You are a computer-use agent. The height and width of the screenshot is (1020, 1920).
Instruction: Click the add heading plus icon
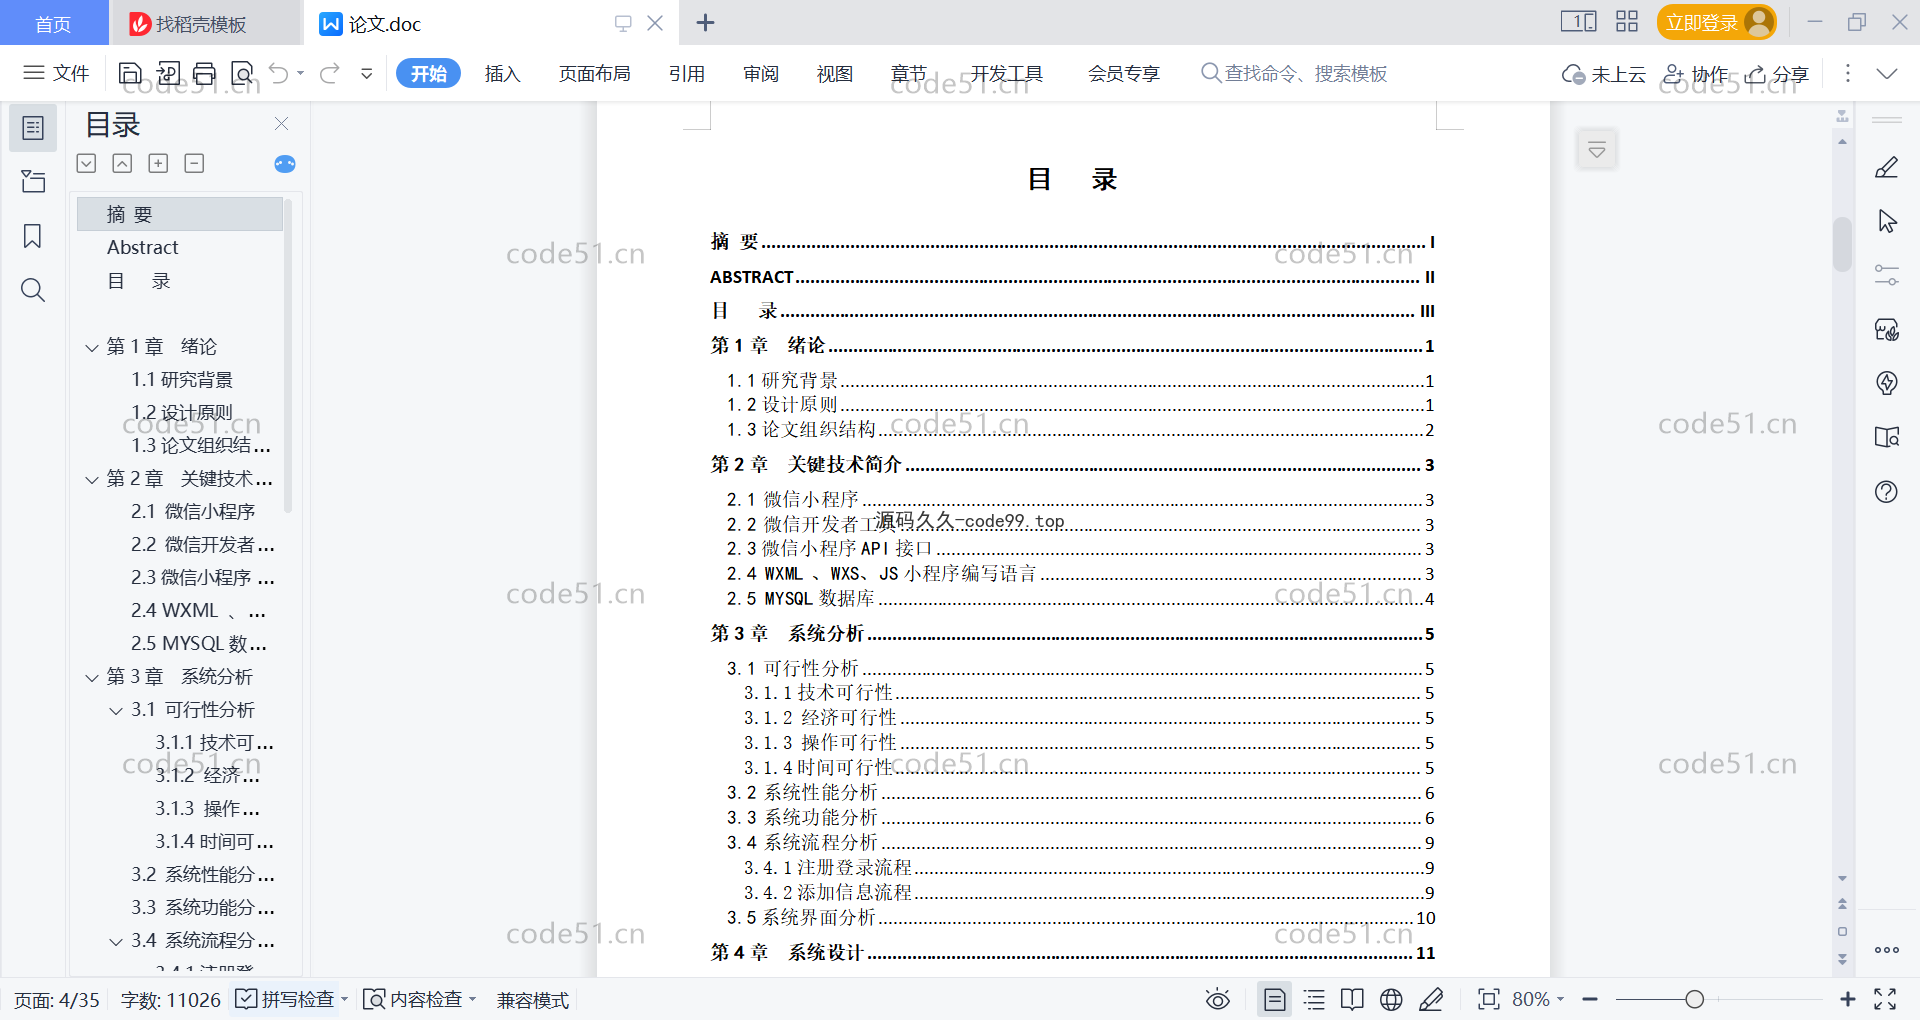(x=158, y=163)
